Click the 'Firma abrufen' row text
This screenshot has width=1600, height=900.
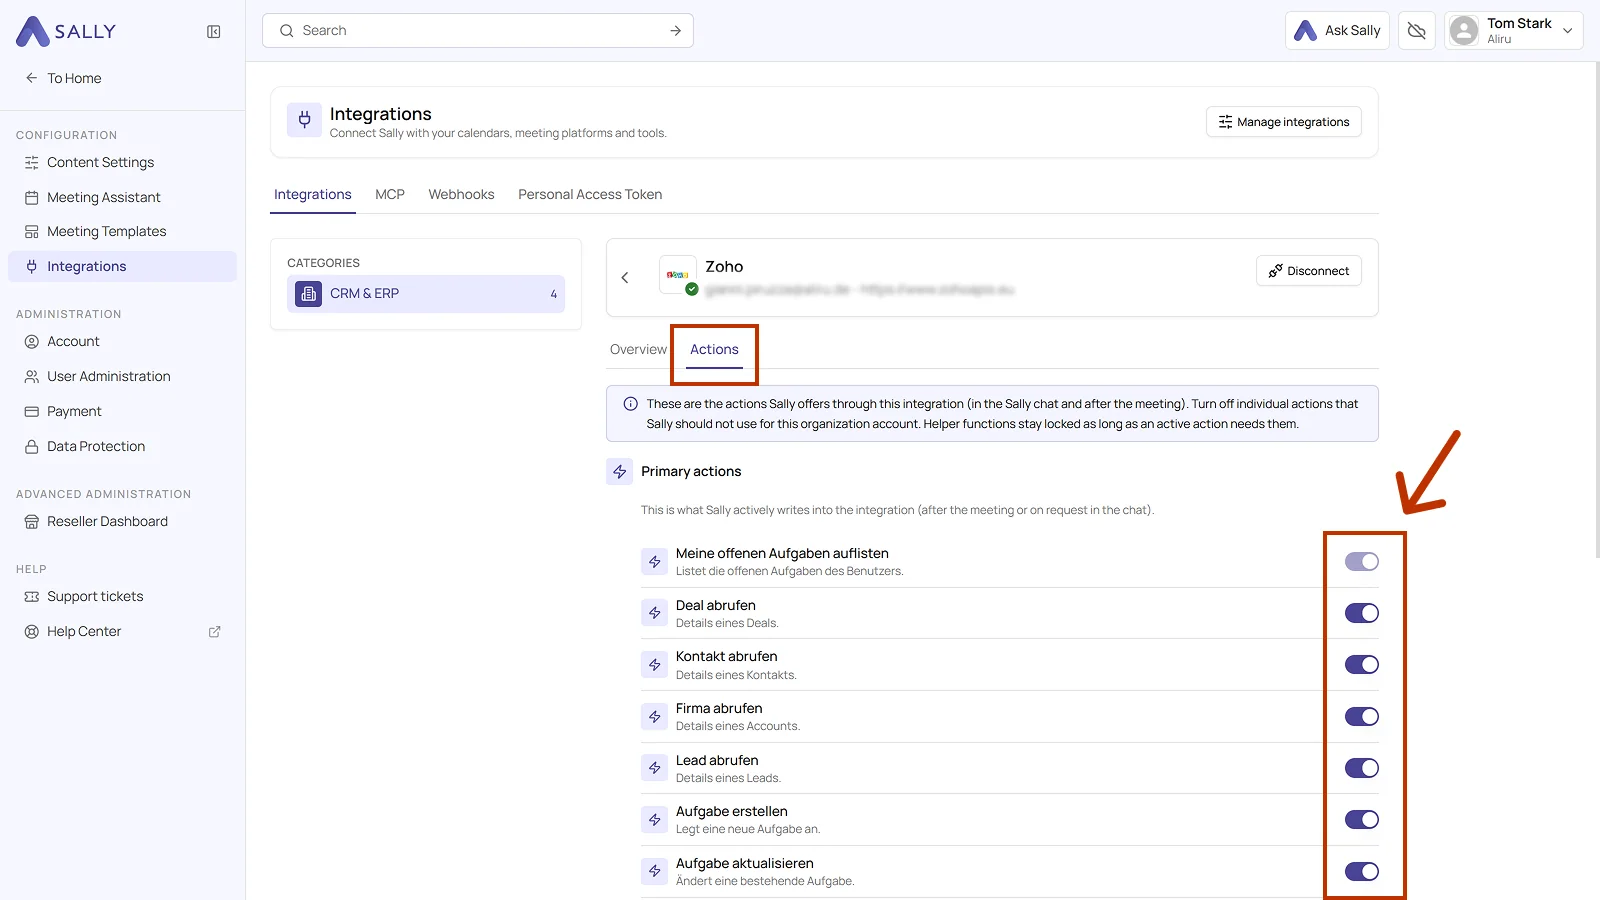tap(719, 709)
